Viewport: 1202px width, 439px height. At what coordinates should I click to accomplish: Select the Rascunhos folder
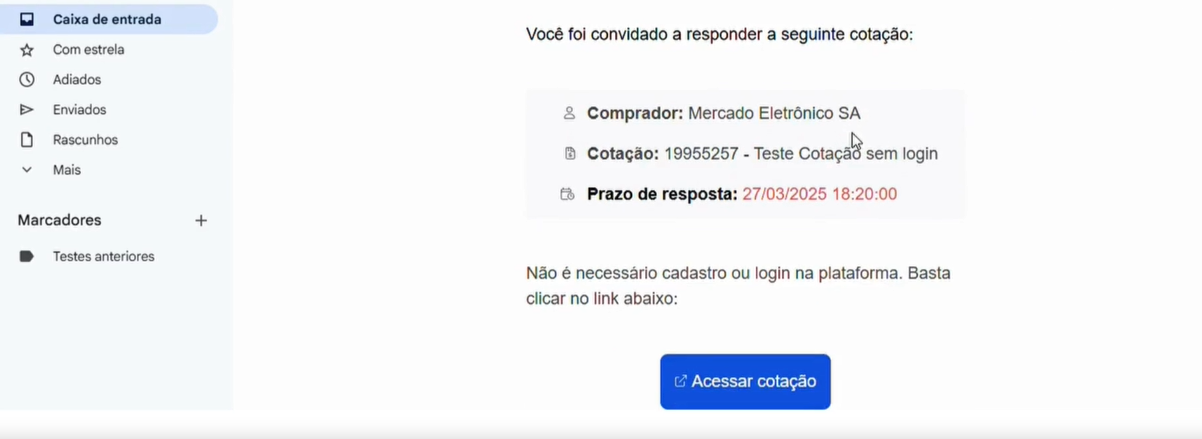click(x=85, y=140)
